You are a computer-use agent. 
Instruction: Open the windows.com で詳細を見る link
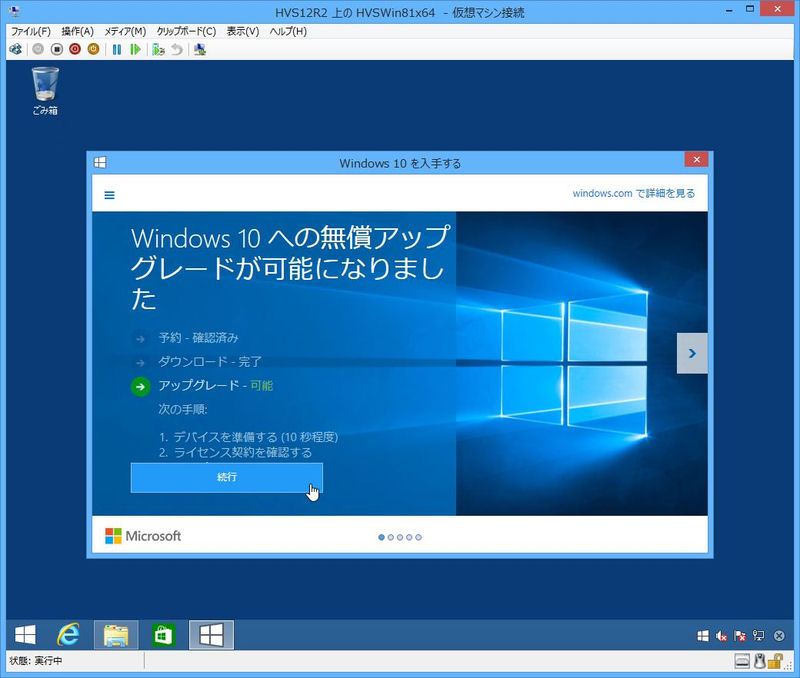coord(633,193)
